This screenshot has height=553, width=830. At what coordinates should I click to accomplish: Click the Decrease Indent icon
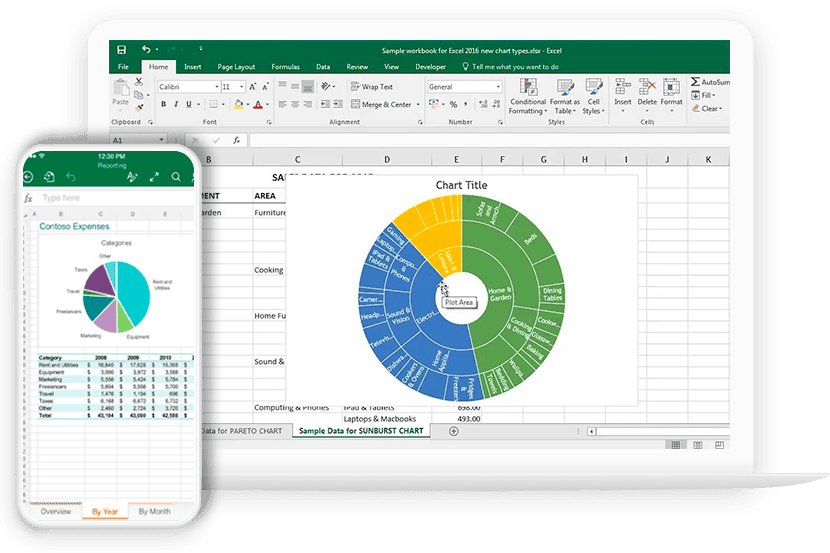(x=325, y=104)
